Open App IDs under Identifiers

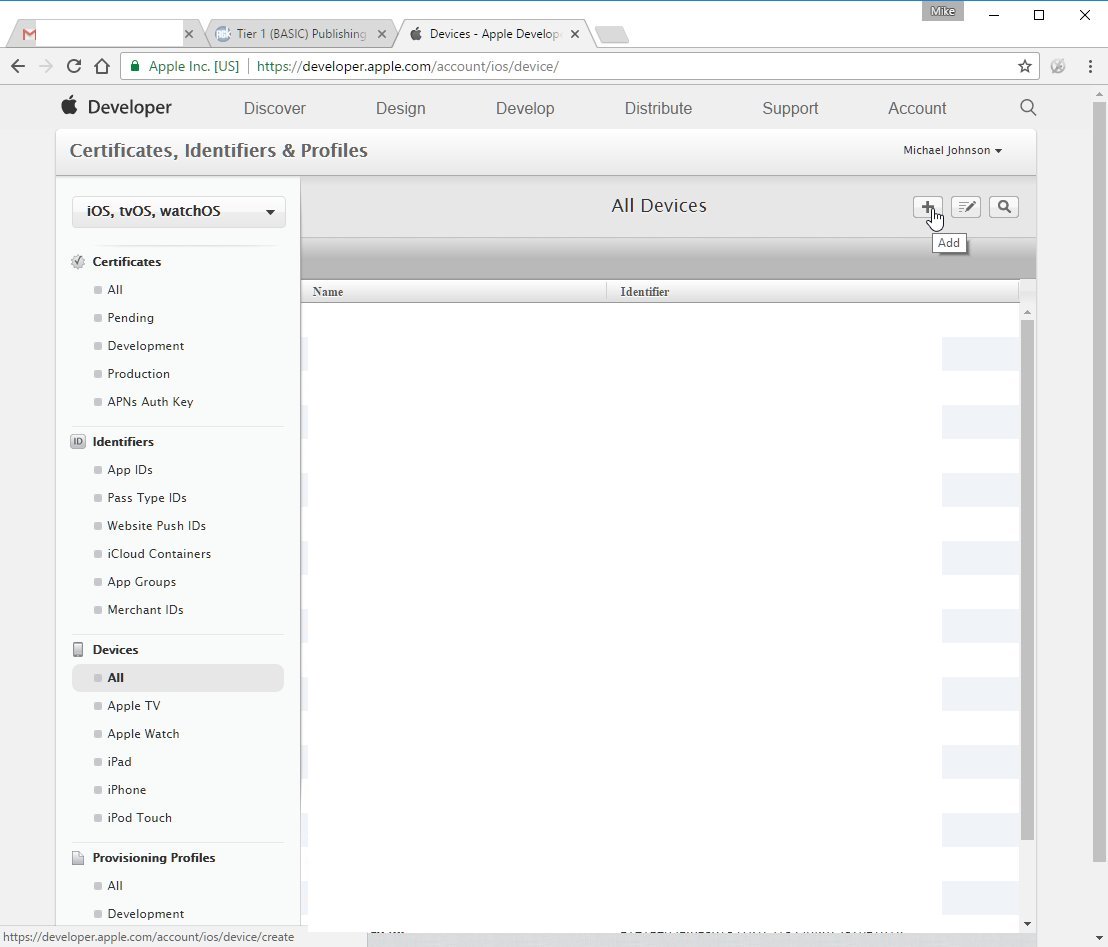click(x=130, y=470)
